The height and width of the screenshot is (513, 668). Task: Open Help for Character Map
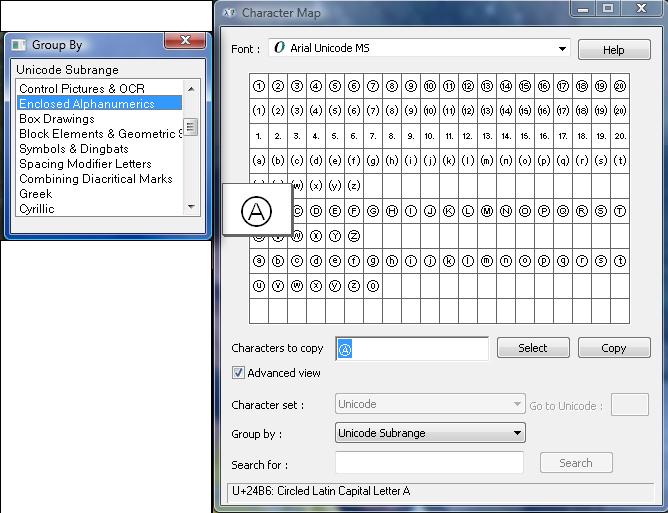[613, 50]
